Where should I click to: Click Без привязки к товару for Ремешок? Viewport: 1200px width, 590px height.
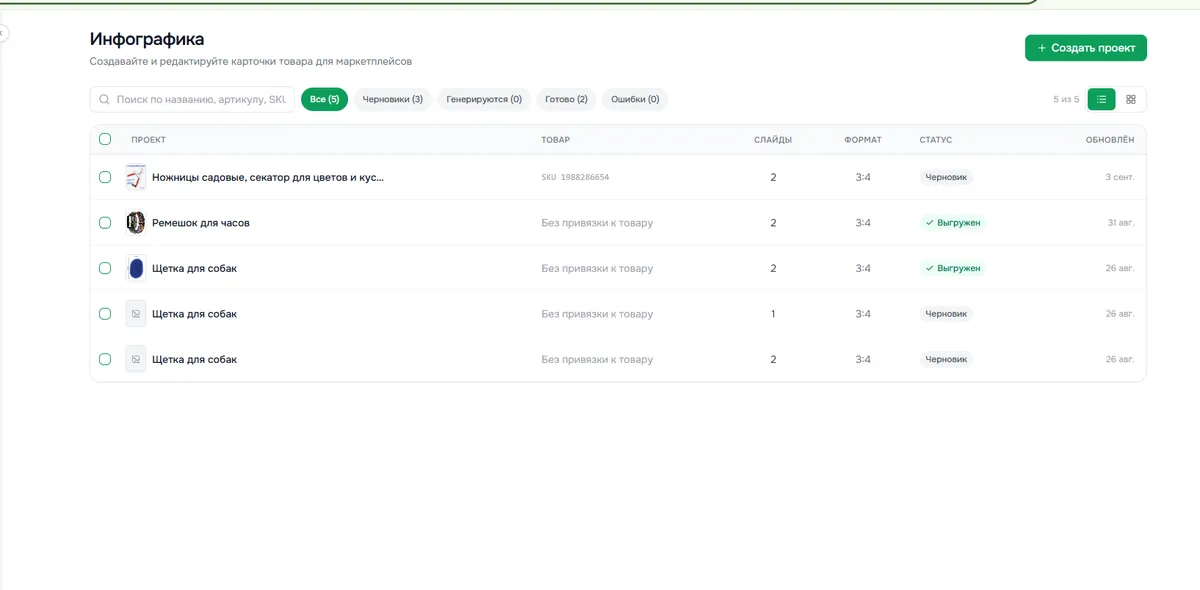(x=597, y=223)
